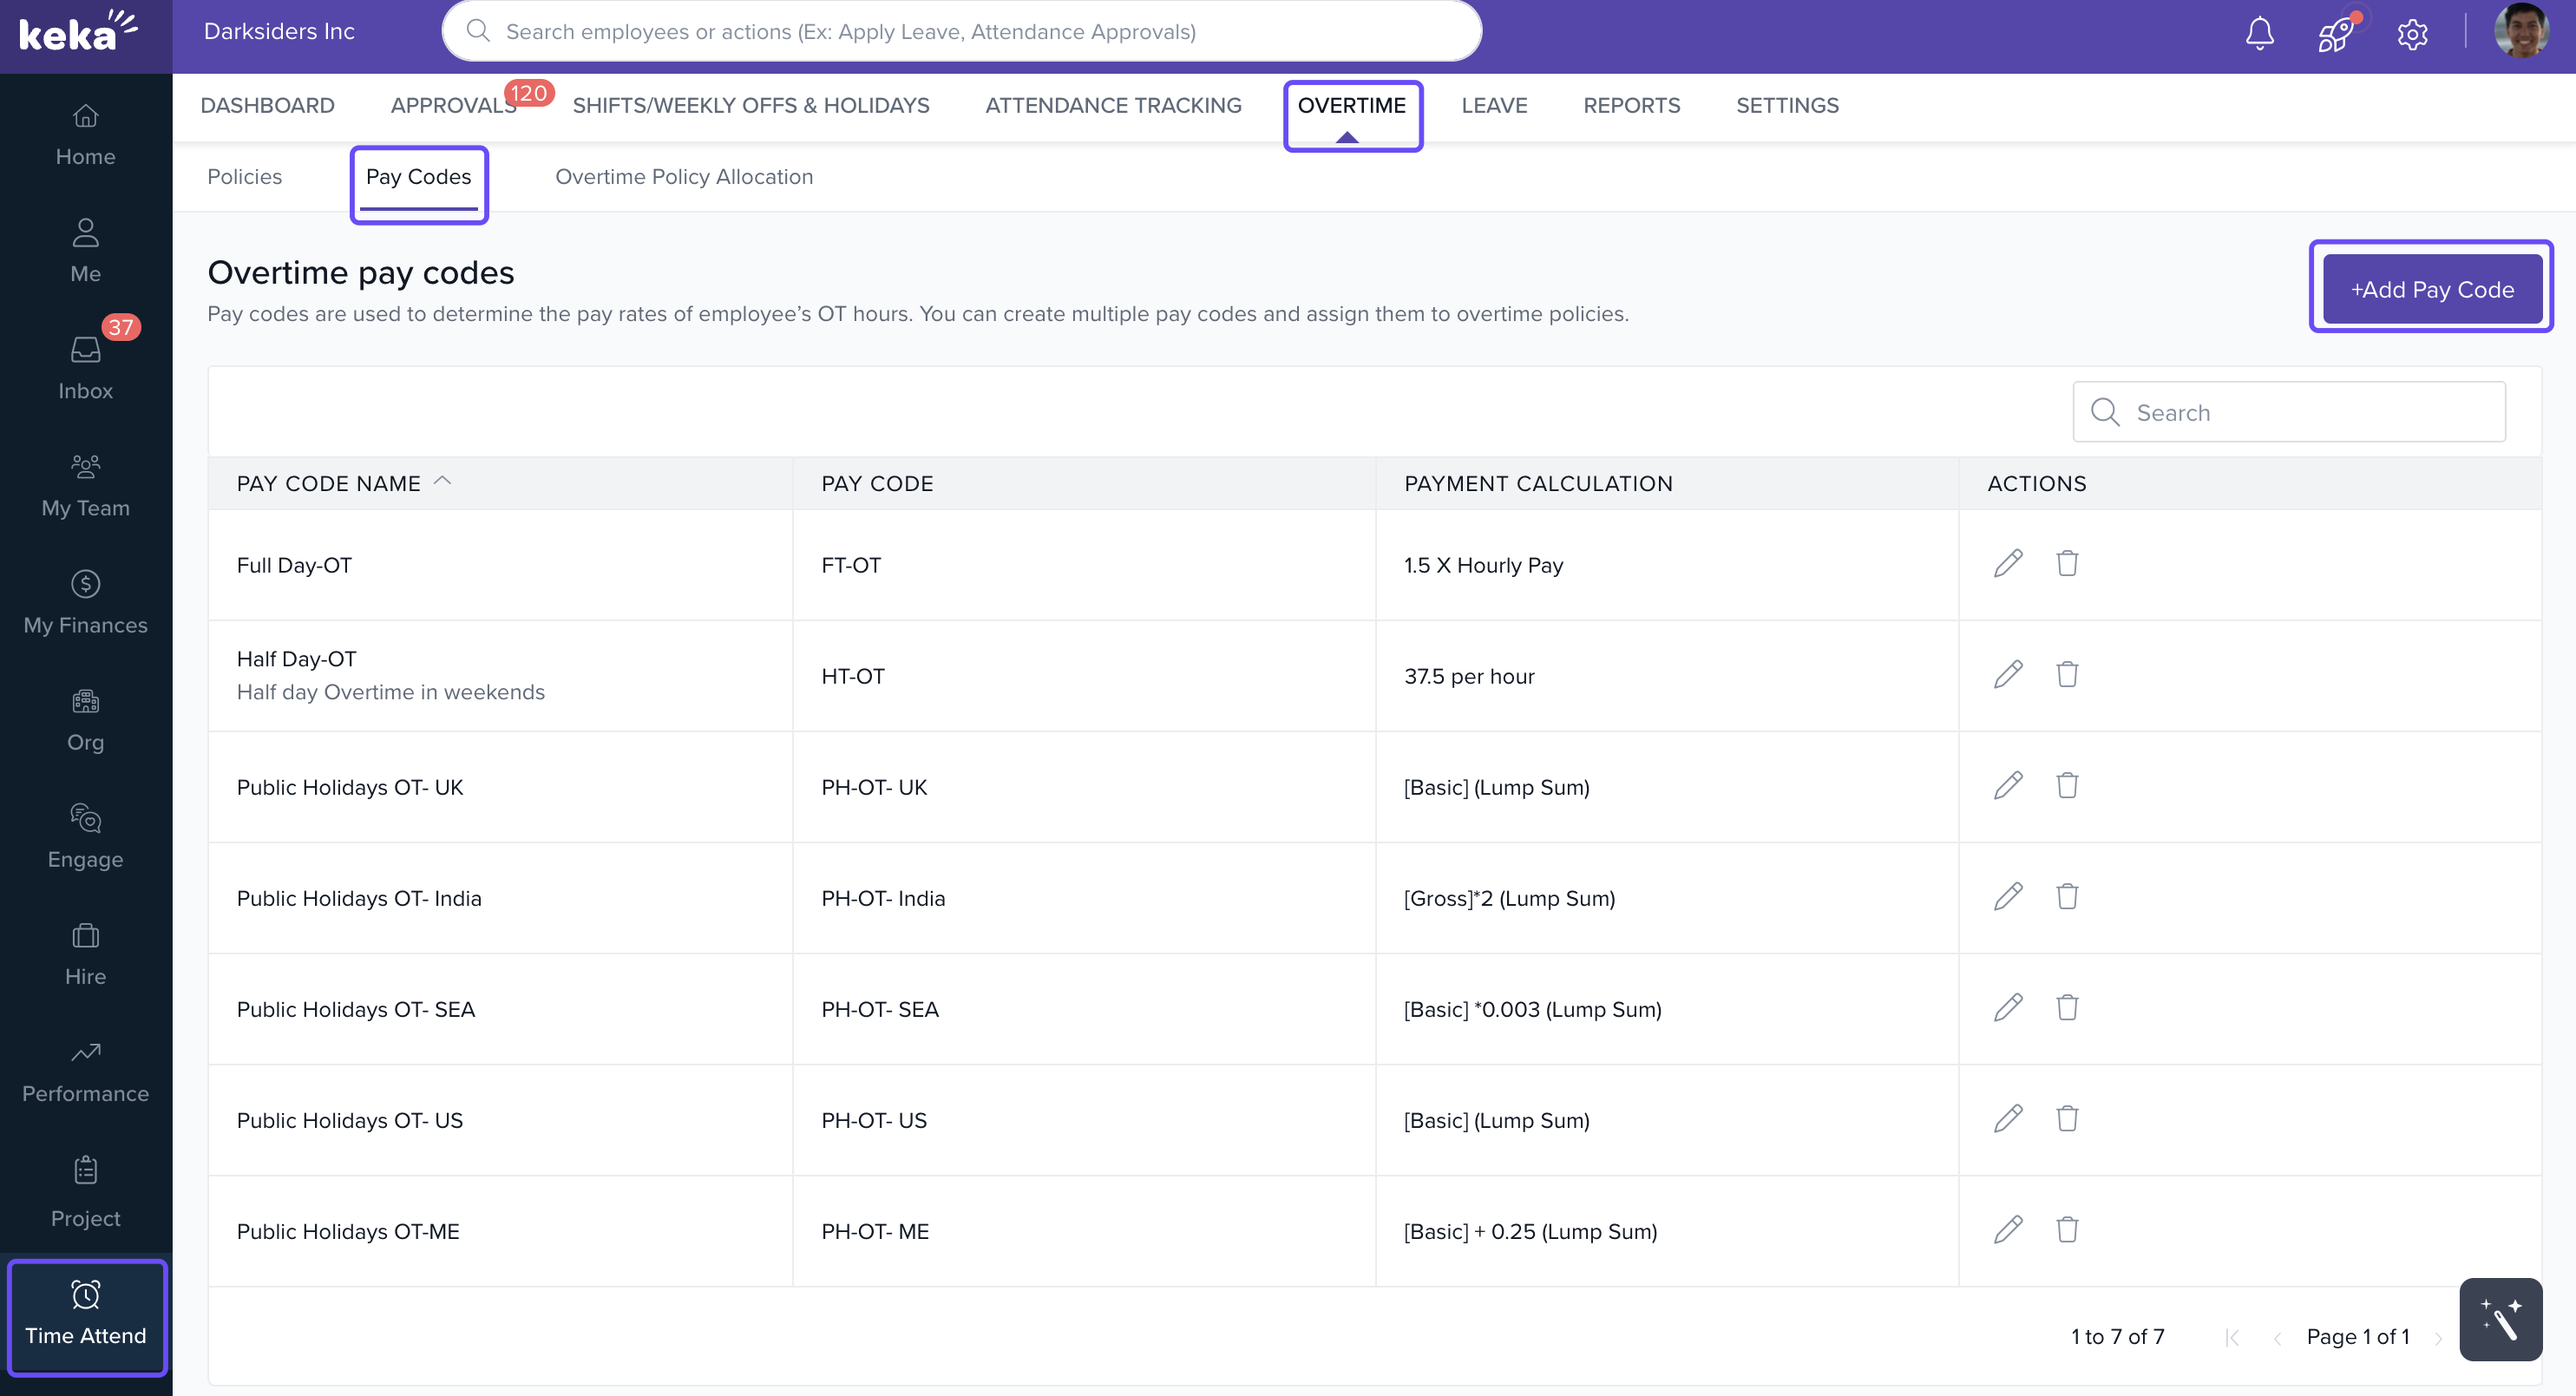This screenshot has width=2576, height=1396.
Task: Edit the Full Day-OT pay code
Action: [2007, 564]
